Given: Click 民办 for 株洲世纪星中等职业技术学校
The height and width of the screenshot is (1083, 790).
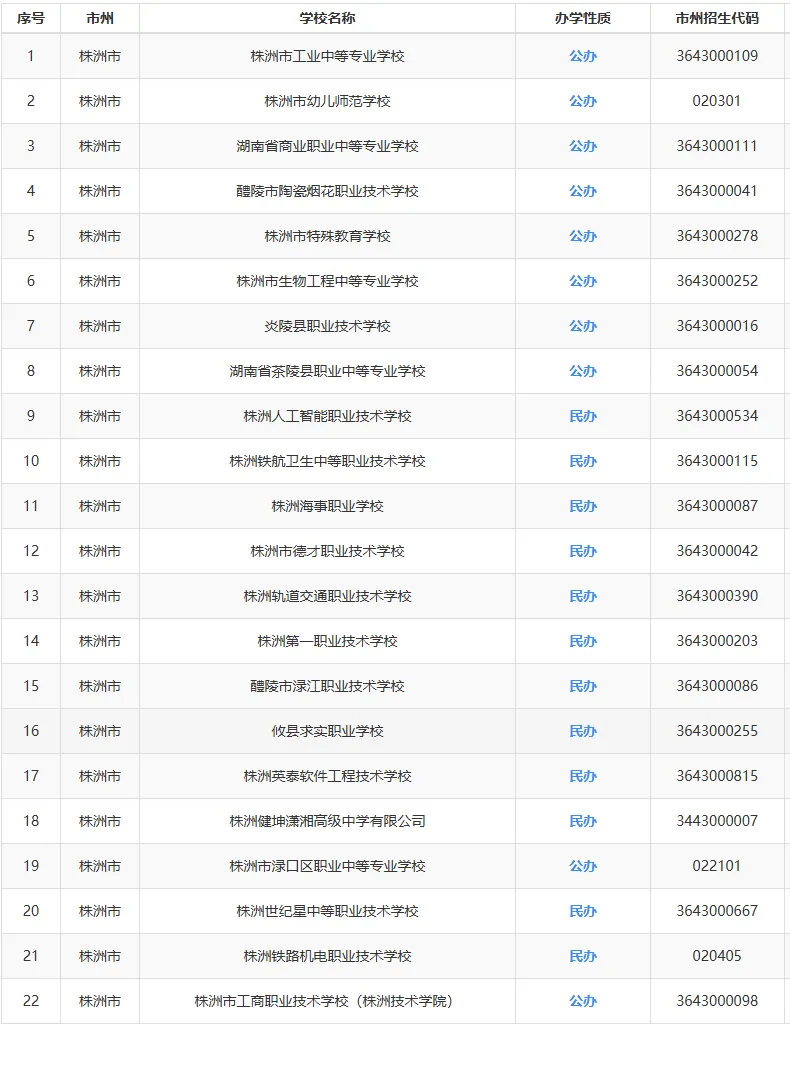Looking at the screenshot, I should (x=583, y=911).
